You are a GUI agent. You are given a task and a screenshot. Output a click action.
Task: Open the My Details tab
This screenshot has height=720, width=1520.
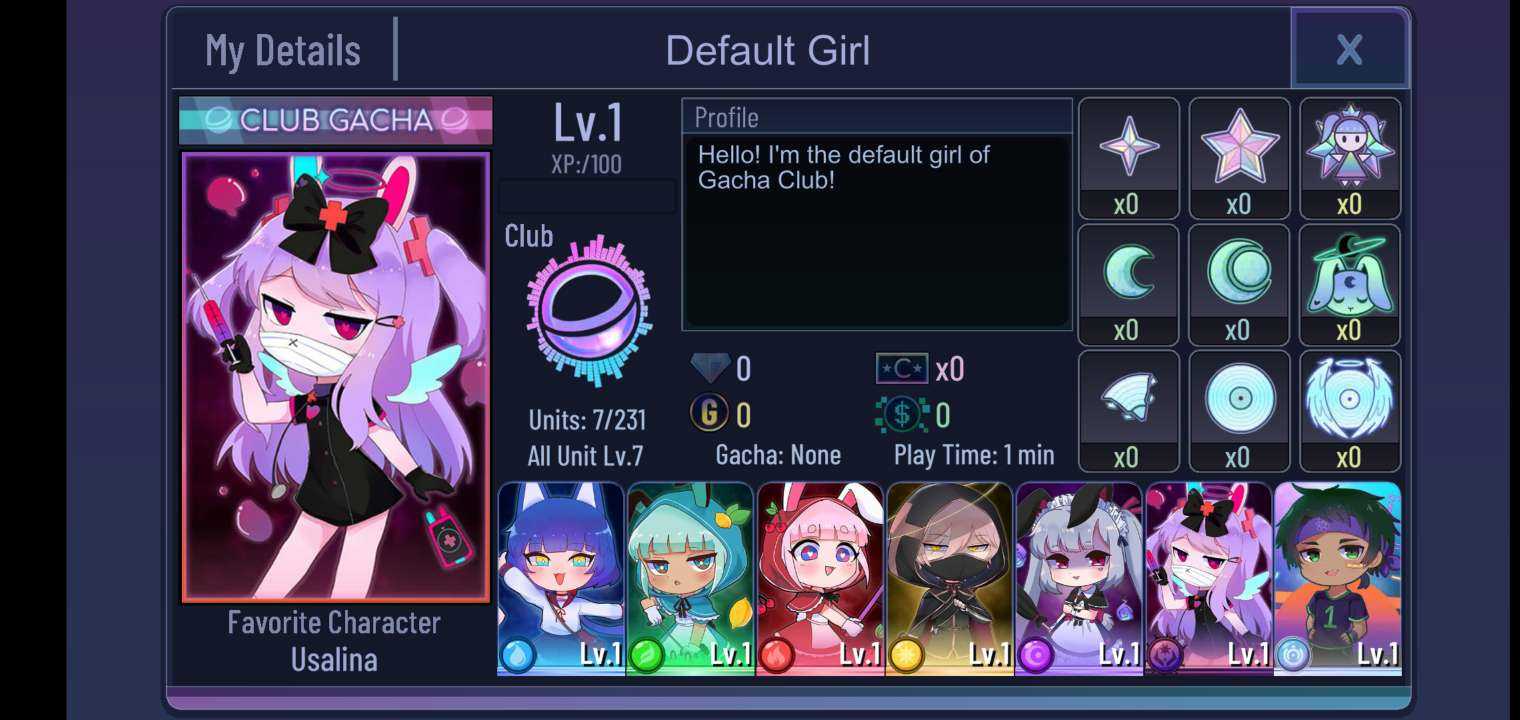pos(283,50)
